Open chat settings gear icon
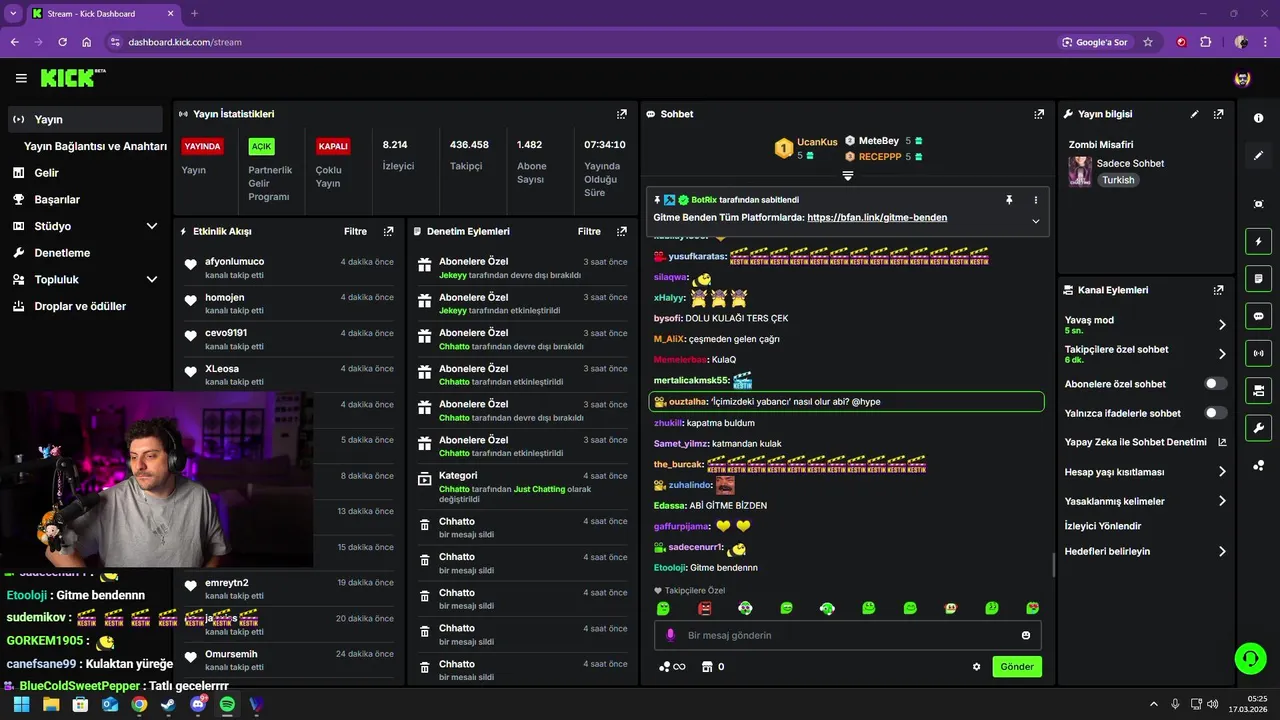The image size is (1280, 720). 977,667
